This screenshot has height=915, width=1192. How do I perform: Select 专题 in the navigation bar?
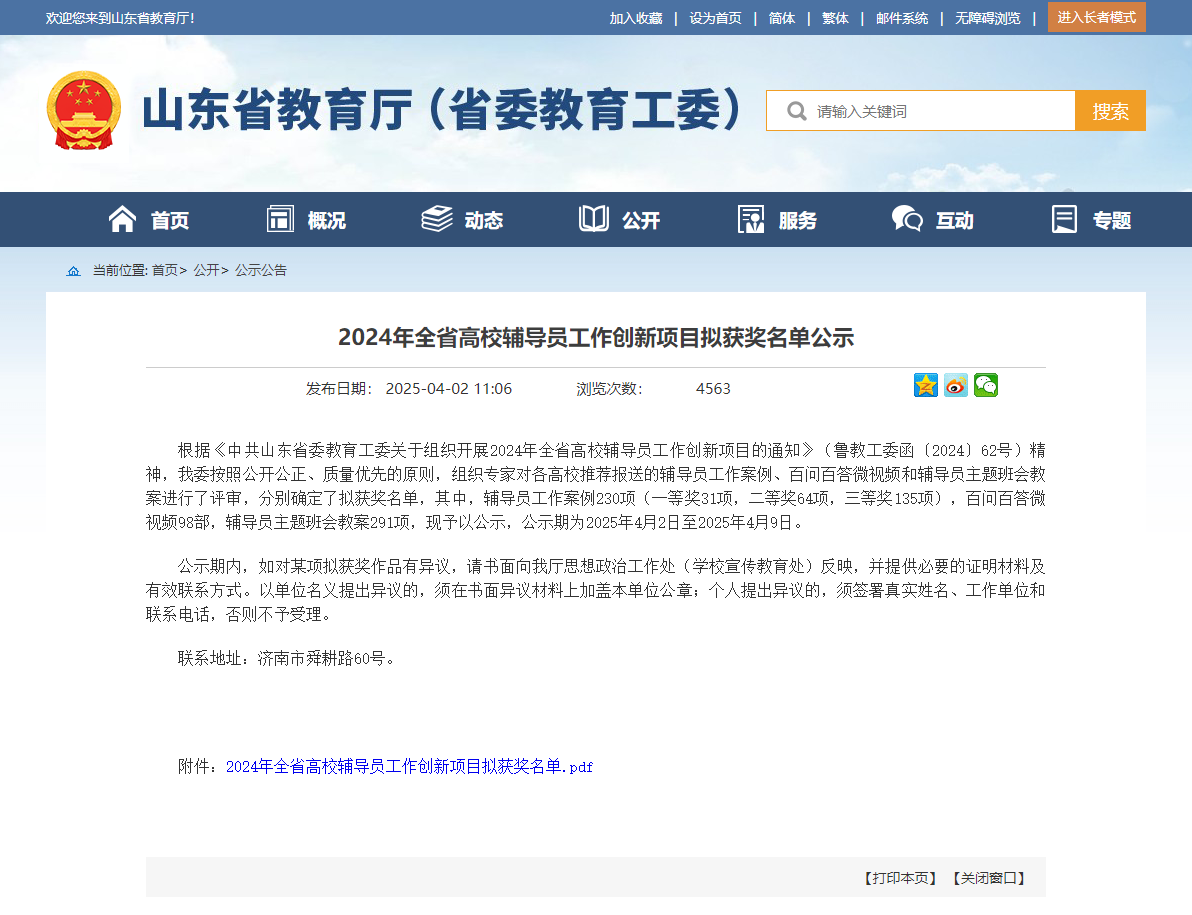pyautogui.click(x=1091, y=220)
